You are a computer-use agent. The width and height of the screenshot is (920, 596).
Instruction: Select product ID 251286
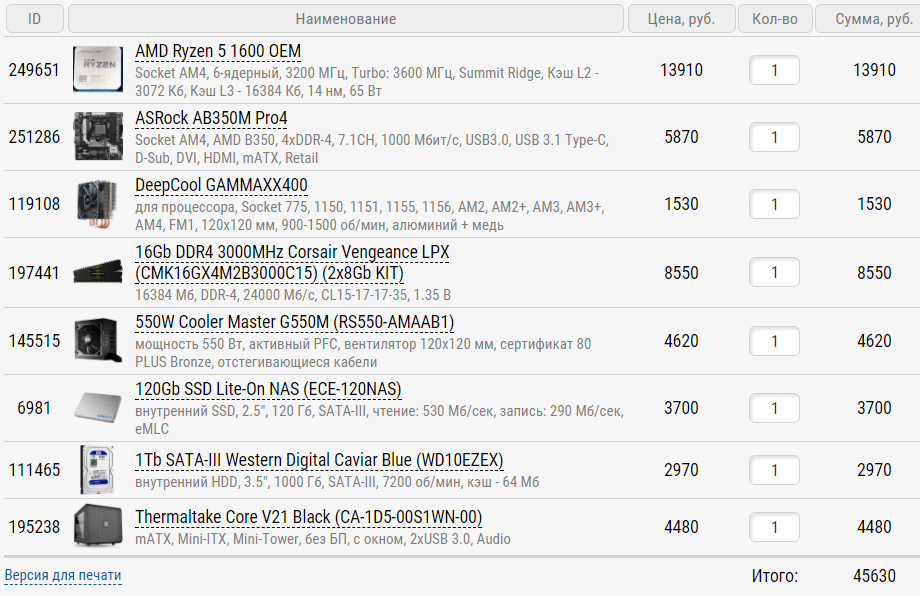[34, 137]
